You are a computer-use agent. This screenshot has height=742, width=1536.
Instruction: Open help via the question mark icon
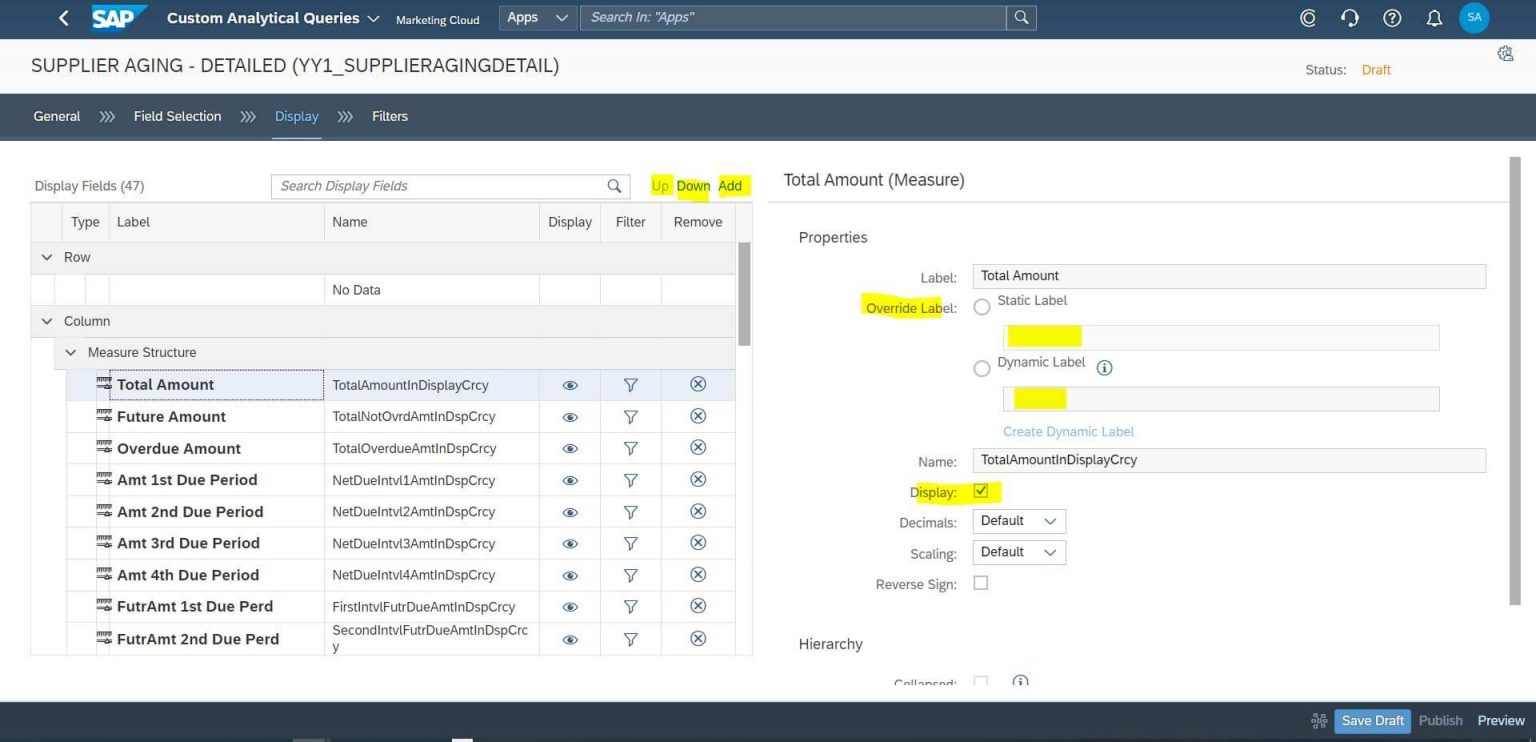pyautogui.click(x=1392, y=17)
